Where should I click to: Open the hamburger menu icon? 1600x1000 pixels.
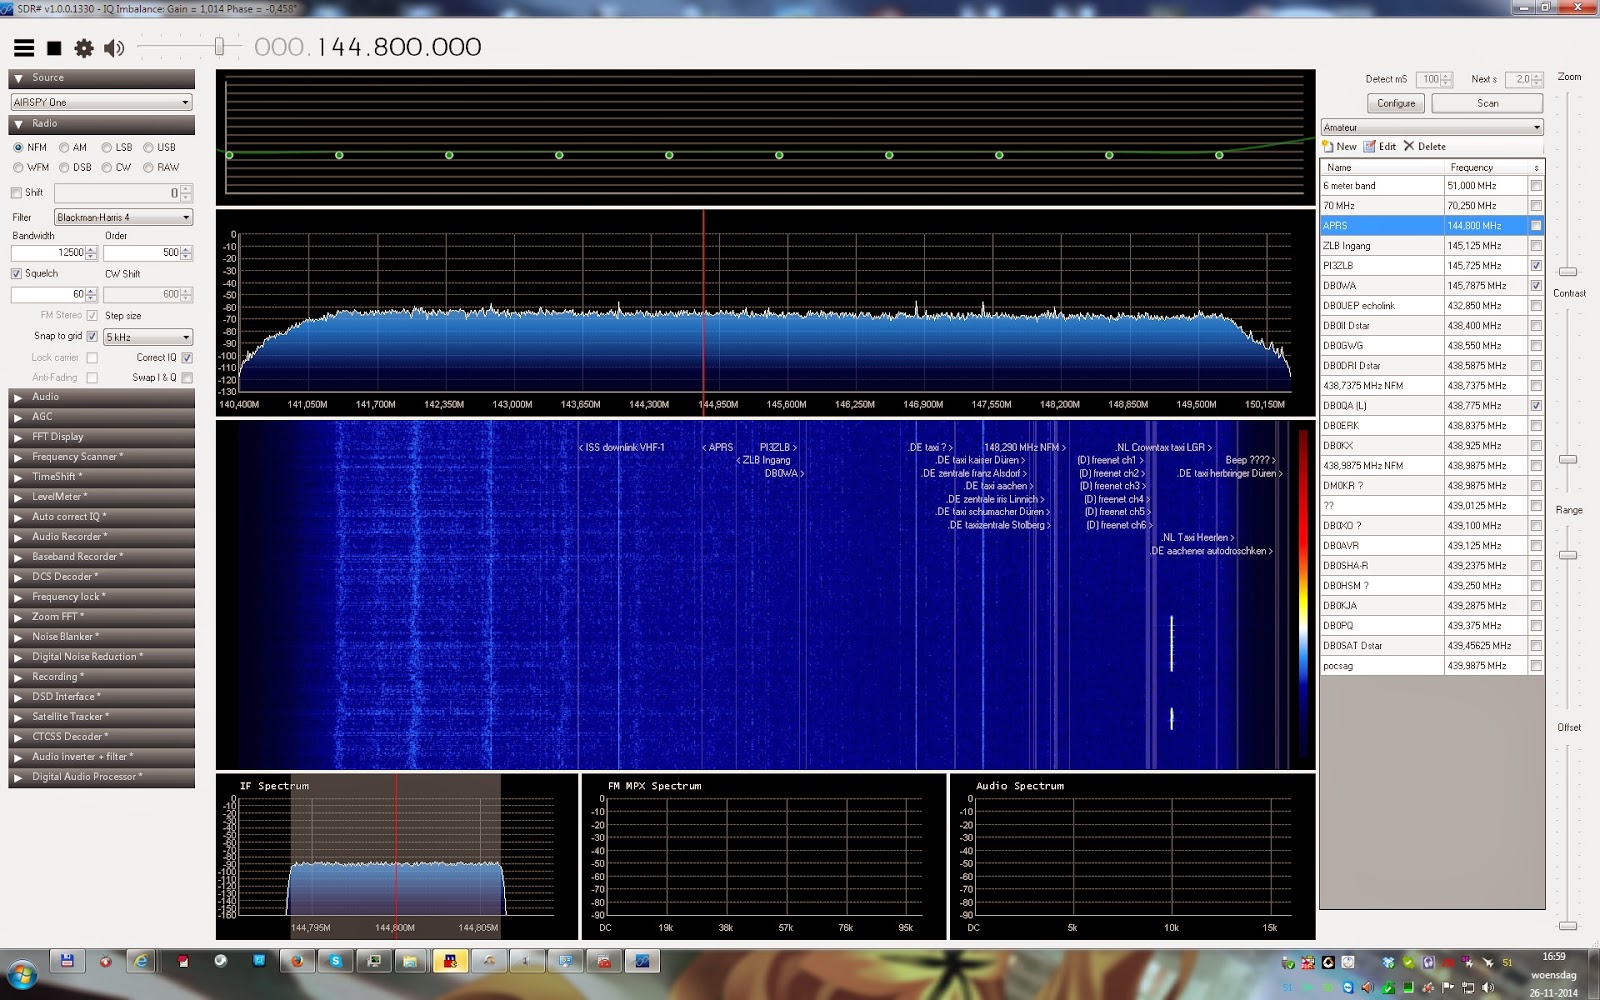coord(24,48)
